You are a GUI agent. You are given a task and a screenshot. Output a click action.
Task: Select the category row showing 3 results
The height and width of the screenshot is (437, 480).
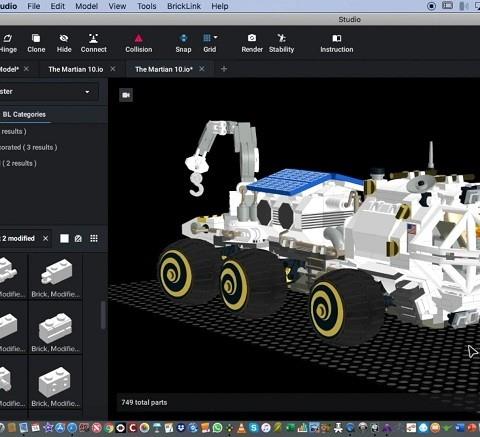[x=29, y=147]
